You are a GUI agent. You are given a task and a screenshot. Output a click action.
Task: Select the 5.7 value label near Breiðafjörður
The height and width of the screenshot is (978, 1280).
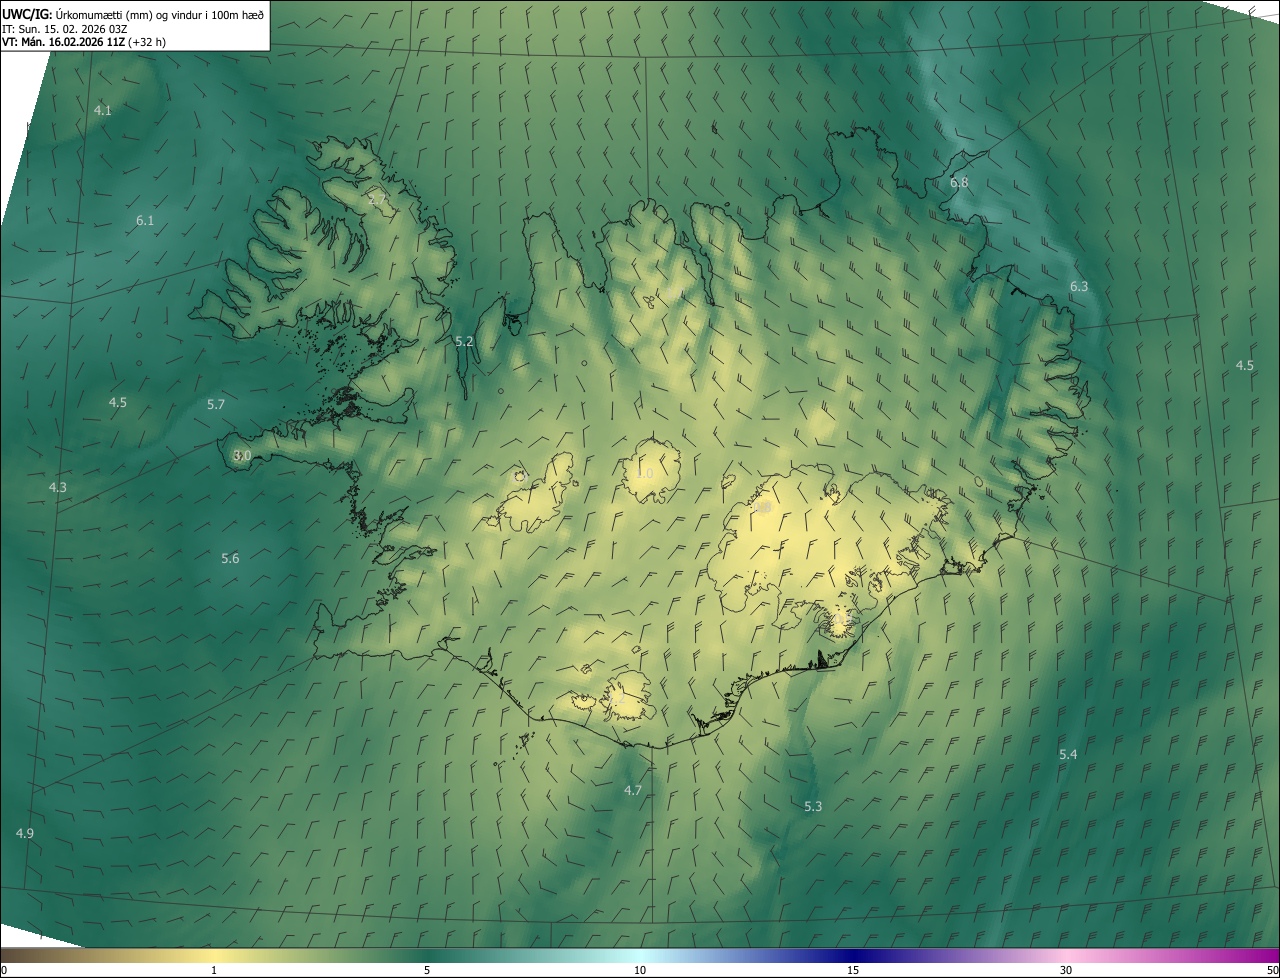point(216,404)
